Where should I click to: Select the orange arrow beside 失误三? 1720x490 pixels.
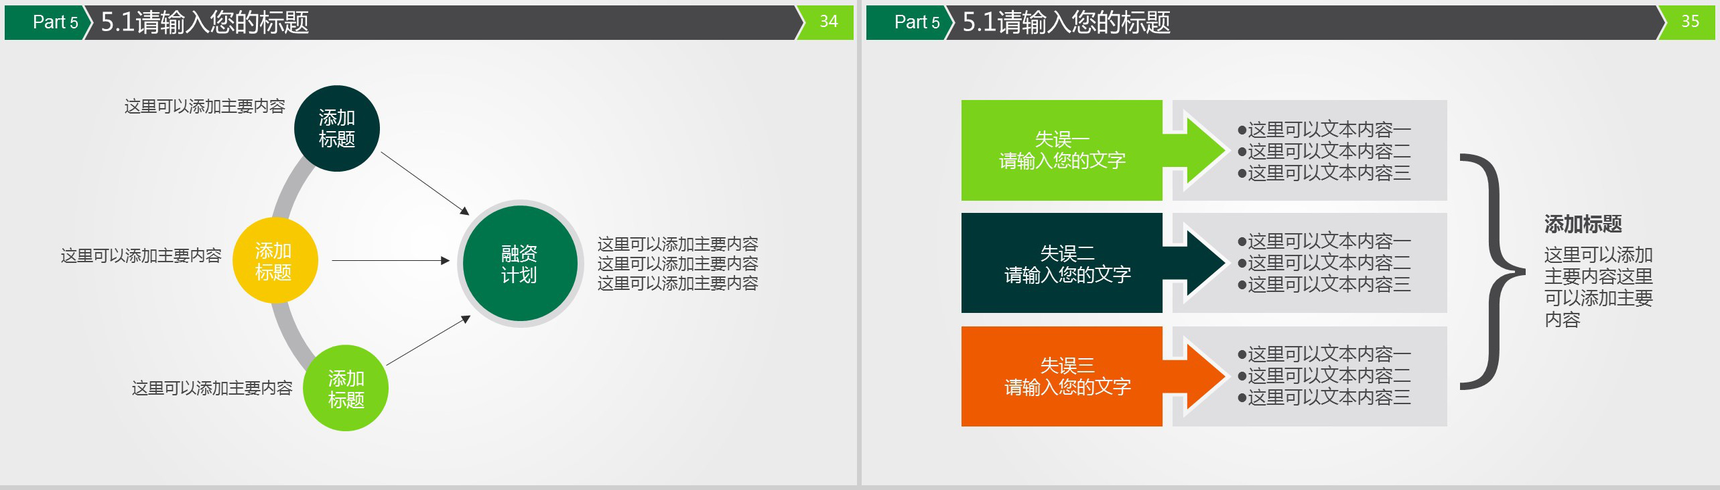[x=1200, y=376]
